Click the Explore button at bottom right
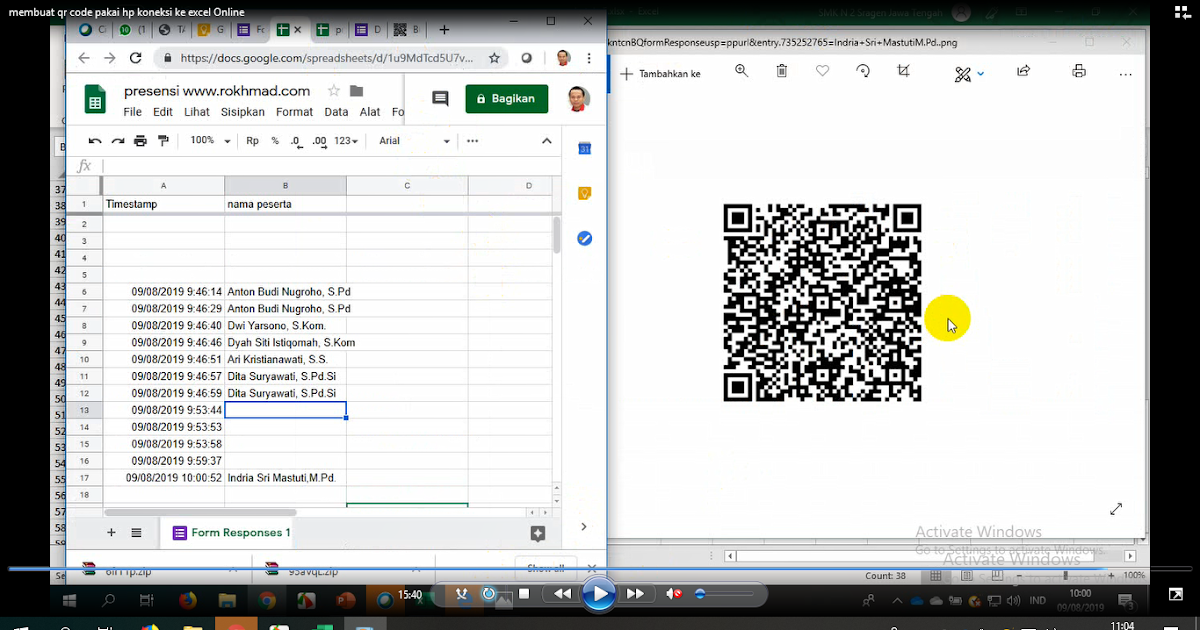The image size is (1200, 630). pyautogui.click(x=538, y=534)
